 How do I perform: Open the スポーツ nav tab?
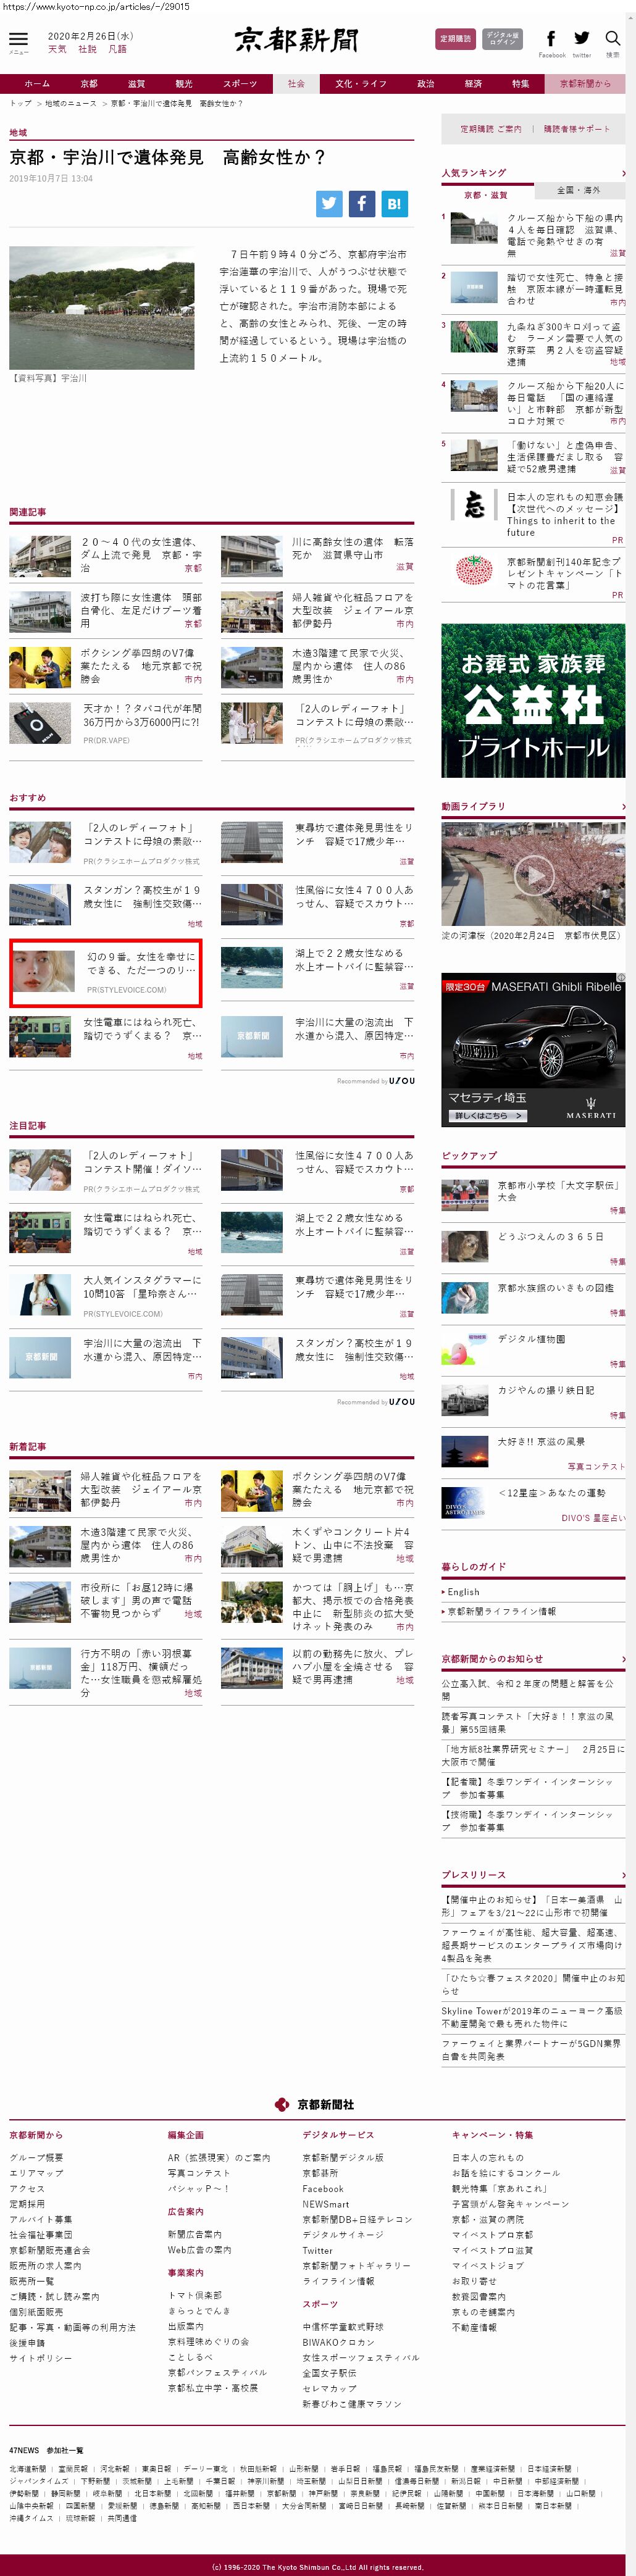pyautogui.click(x=240, y=84)
